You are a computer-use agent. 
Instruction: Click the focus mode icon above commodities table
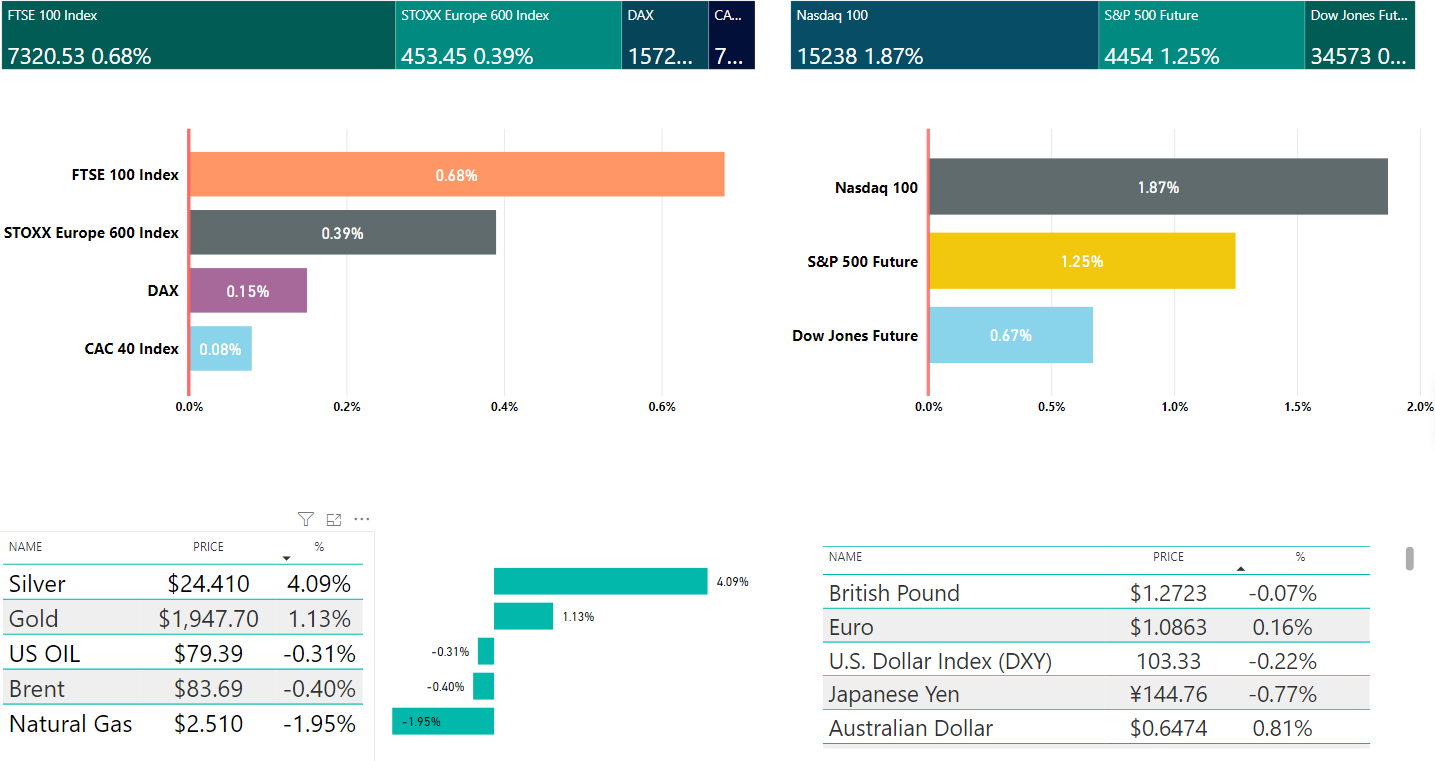334,519
